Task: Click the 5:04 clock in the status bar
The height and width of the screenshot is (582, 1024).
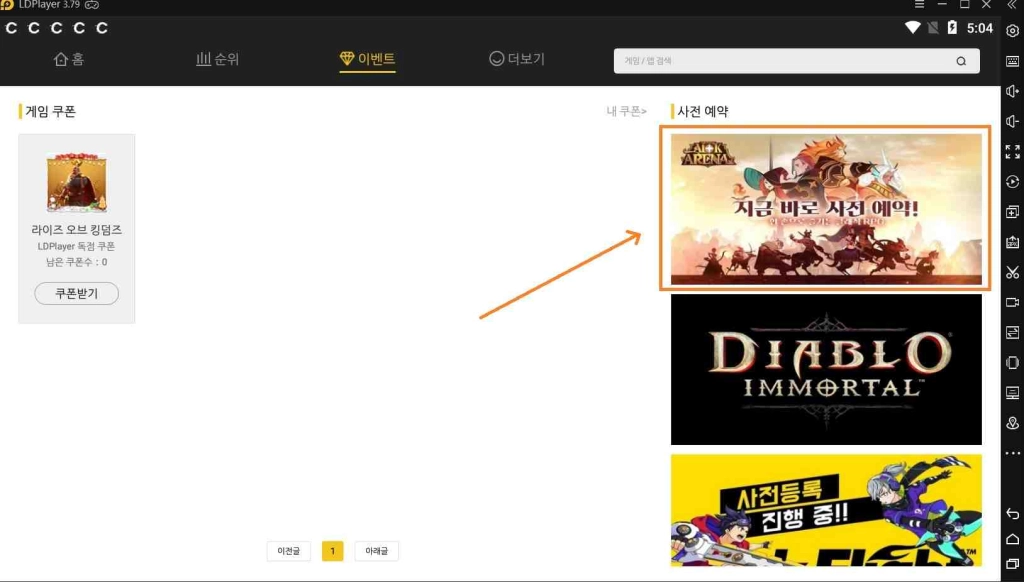Action: pyautogui.click(x=980, y=28)
